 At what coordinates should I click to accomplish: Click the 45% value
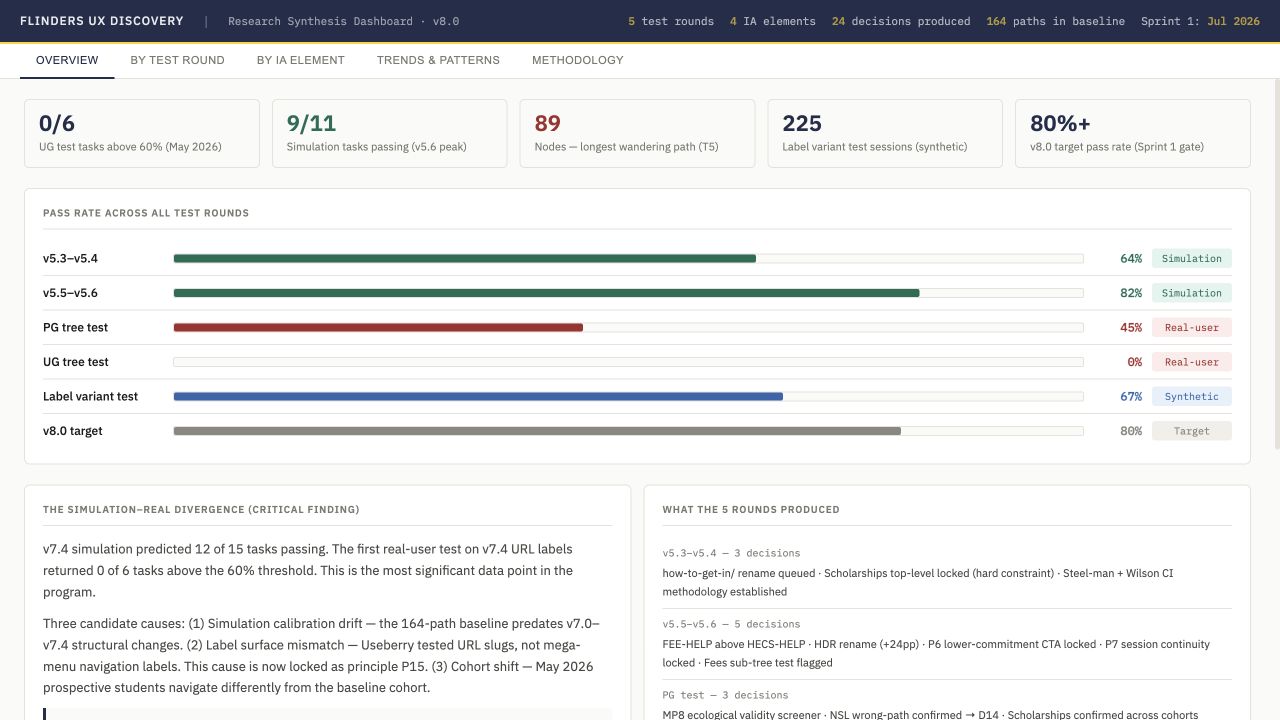(1131, 328)
